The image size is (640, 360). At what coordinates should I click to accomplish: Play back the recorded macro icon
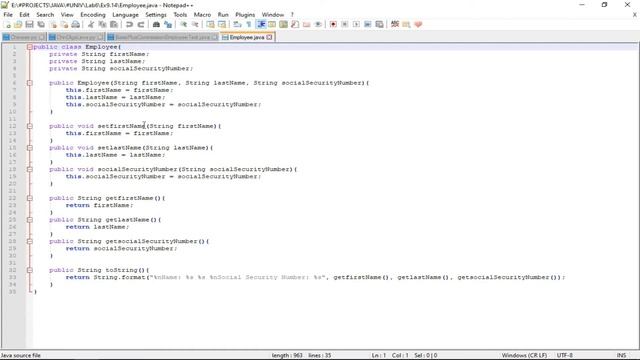tap(356, 24)
